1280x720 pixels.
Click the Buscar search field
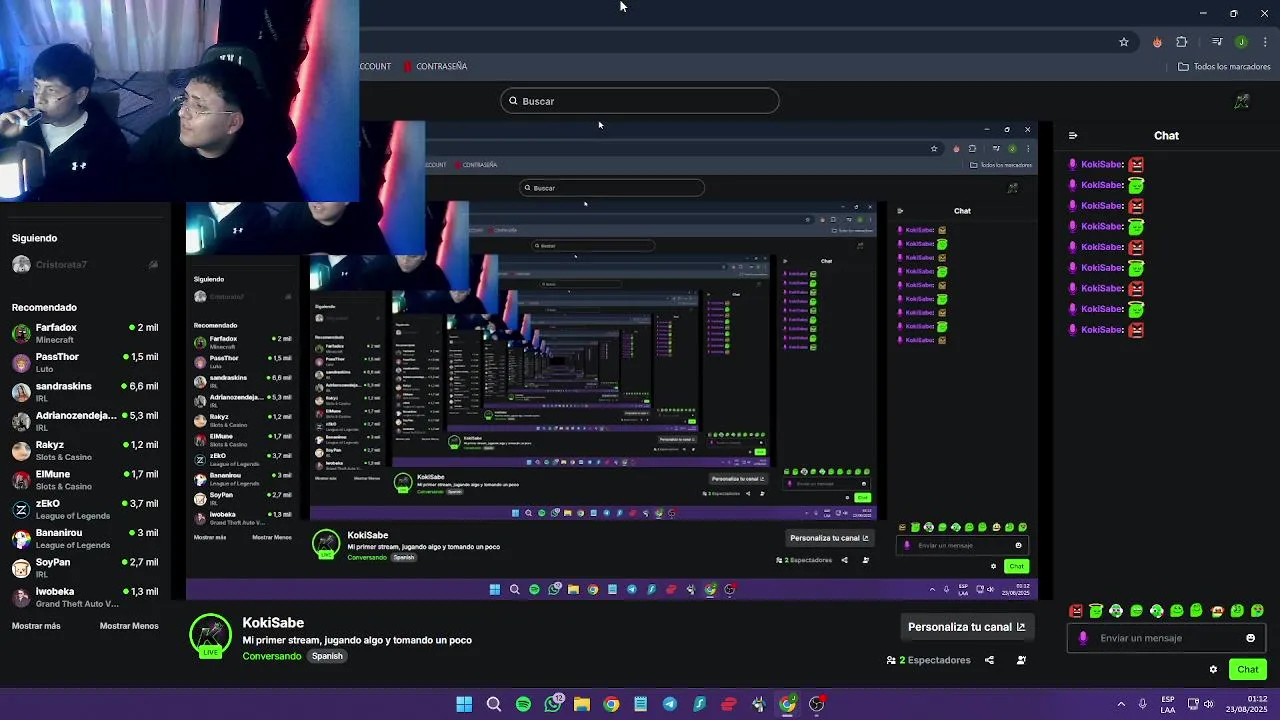(640, 101)
